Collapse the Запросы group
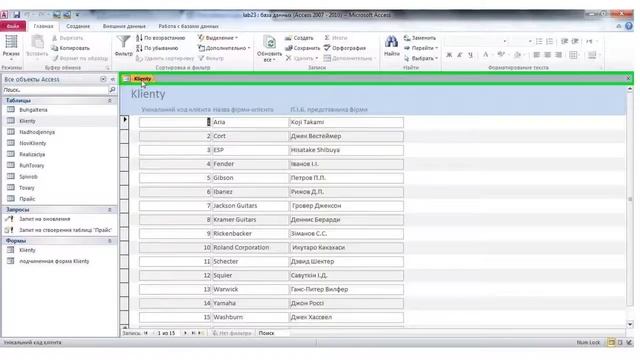This screenshot has height=360, width=640. pyautogui.click(x=109, y=209)
